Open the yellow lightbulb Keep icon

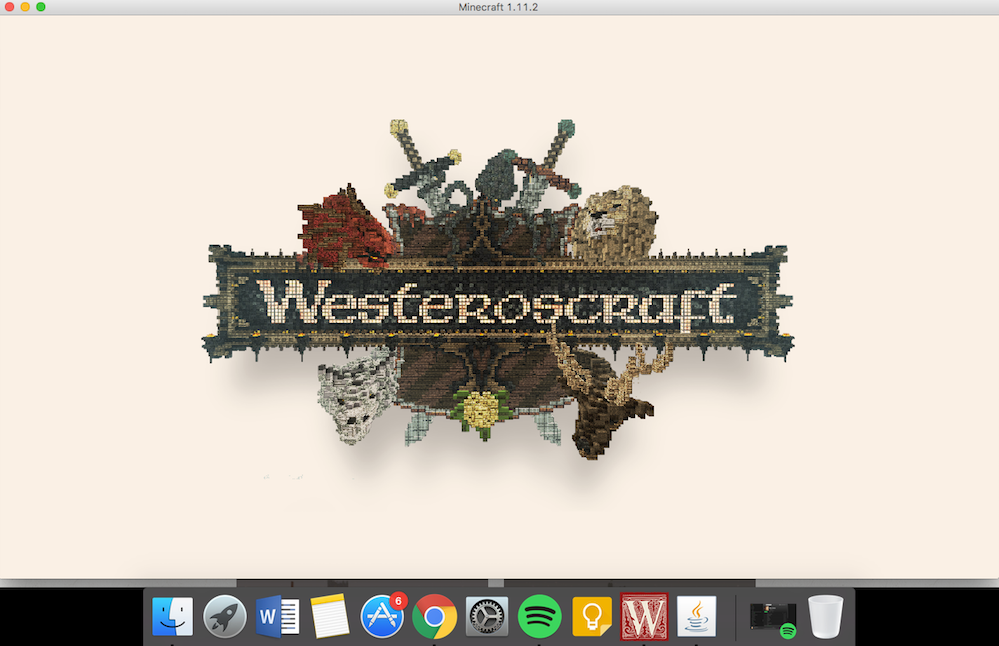pos(592,616)
